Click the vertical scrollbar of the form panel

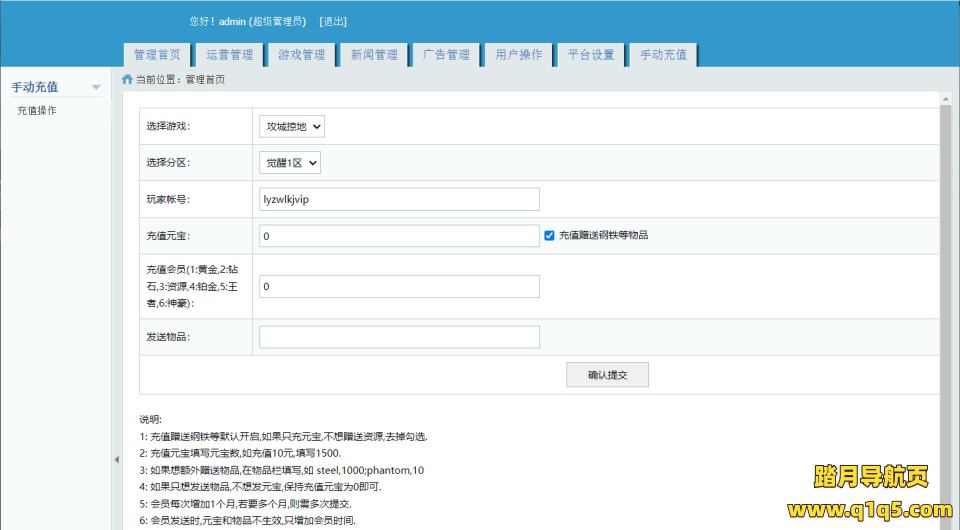tap(946, 300)
